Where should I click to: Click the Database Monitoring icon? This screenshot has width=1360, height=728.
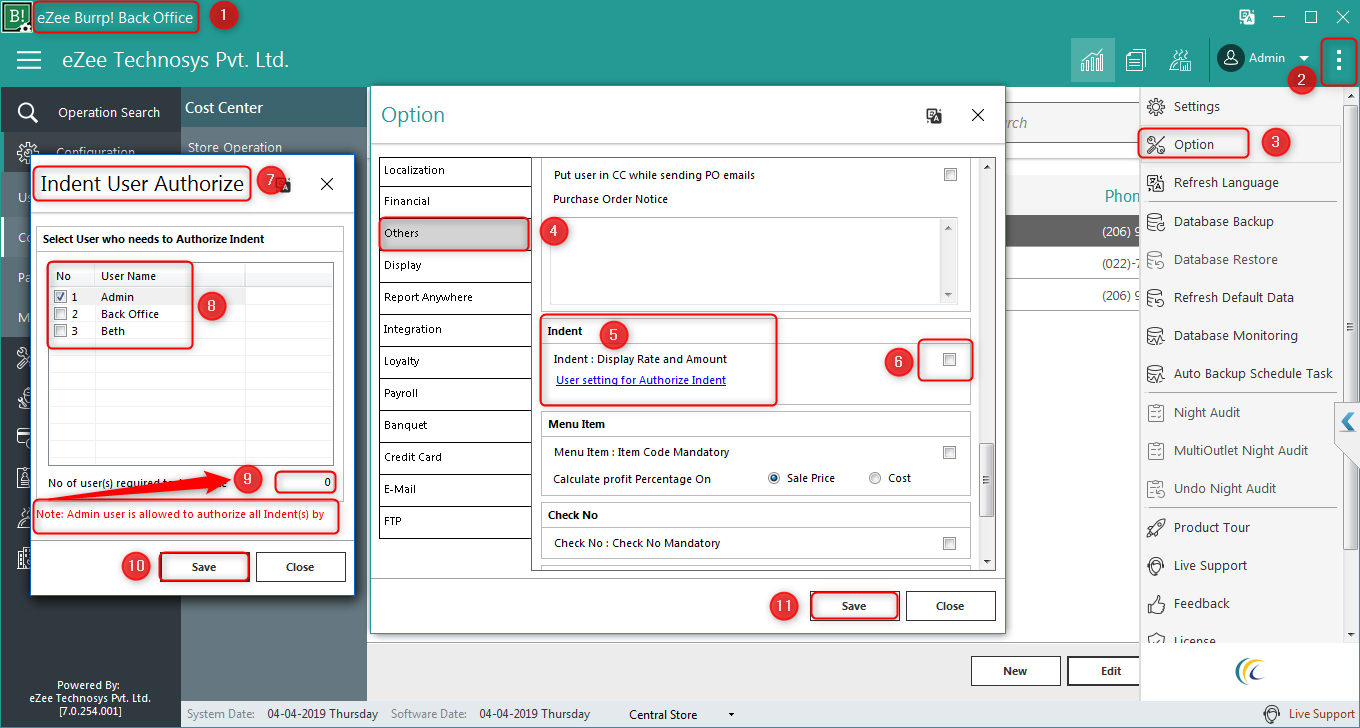1156,336
